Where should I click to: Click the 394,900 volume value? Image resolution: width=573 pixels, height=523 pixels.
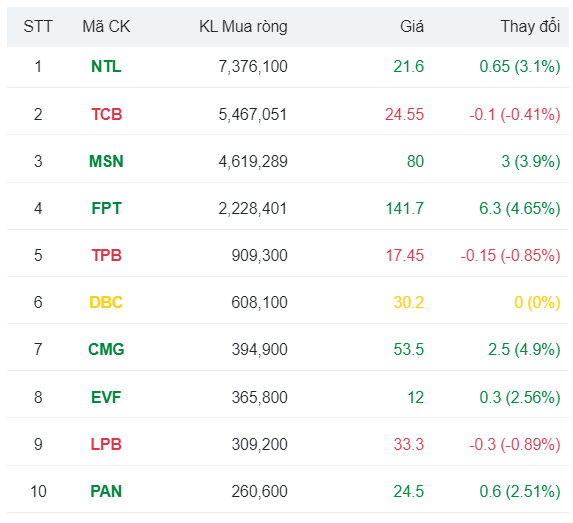point(259,349)
